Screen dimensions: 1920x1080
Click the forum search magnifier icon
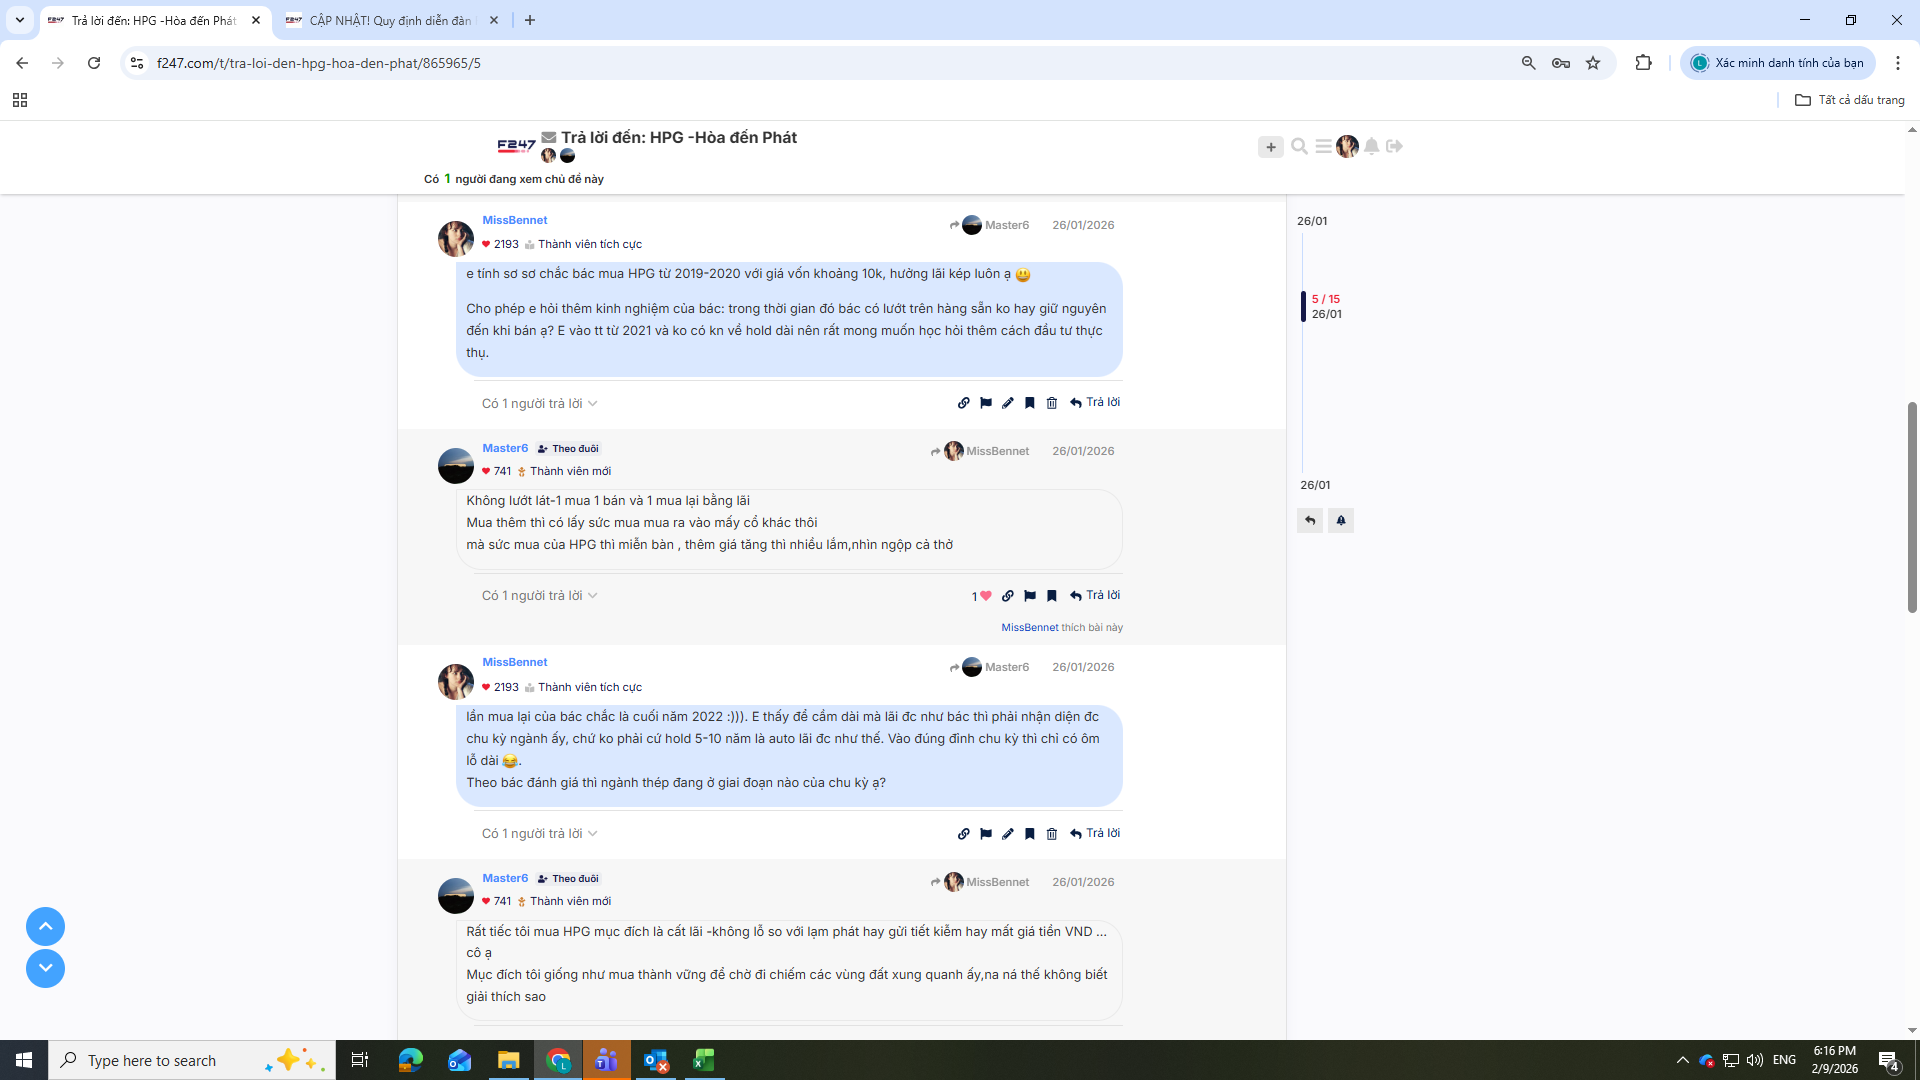pyautogui.click(x=1299, y=146)
